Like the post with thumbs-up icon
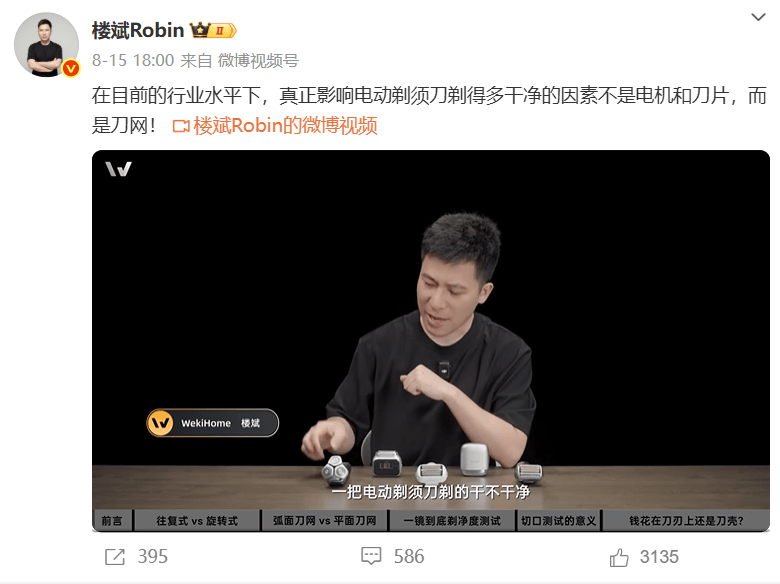Image resolution: width=780 pixels, height=584 pixels. (619, 557)
